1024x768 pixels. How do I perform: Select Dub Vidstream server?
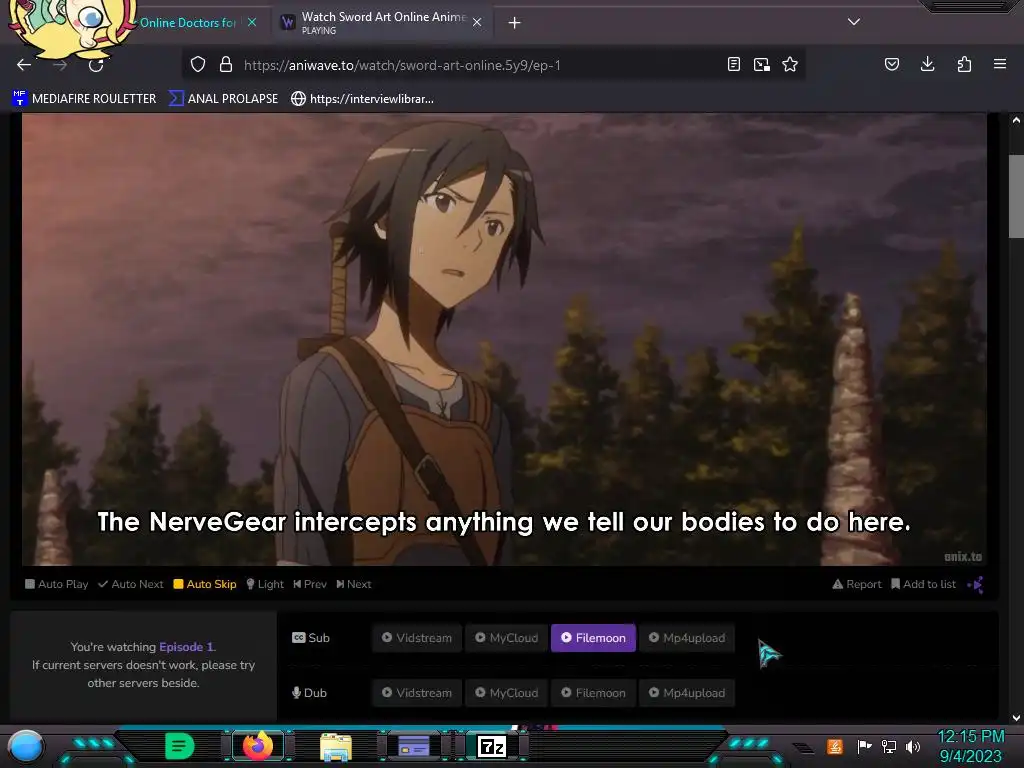[x=417, y=693]
